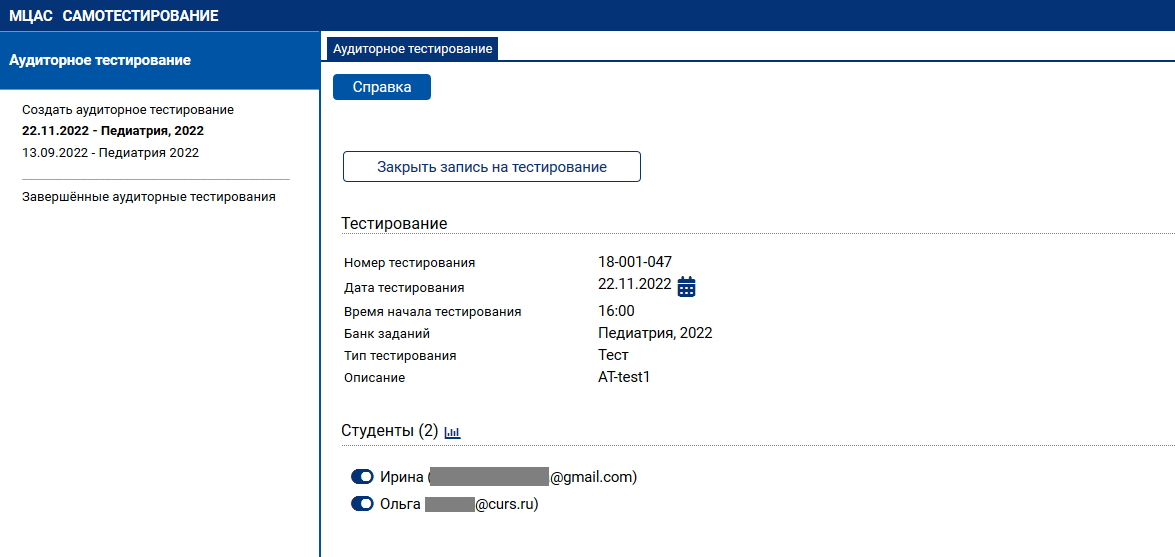Click the description value AT-test1
This screenshot has width=1175, height=557.
[x=624, y=377]
